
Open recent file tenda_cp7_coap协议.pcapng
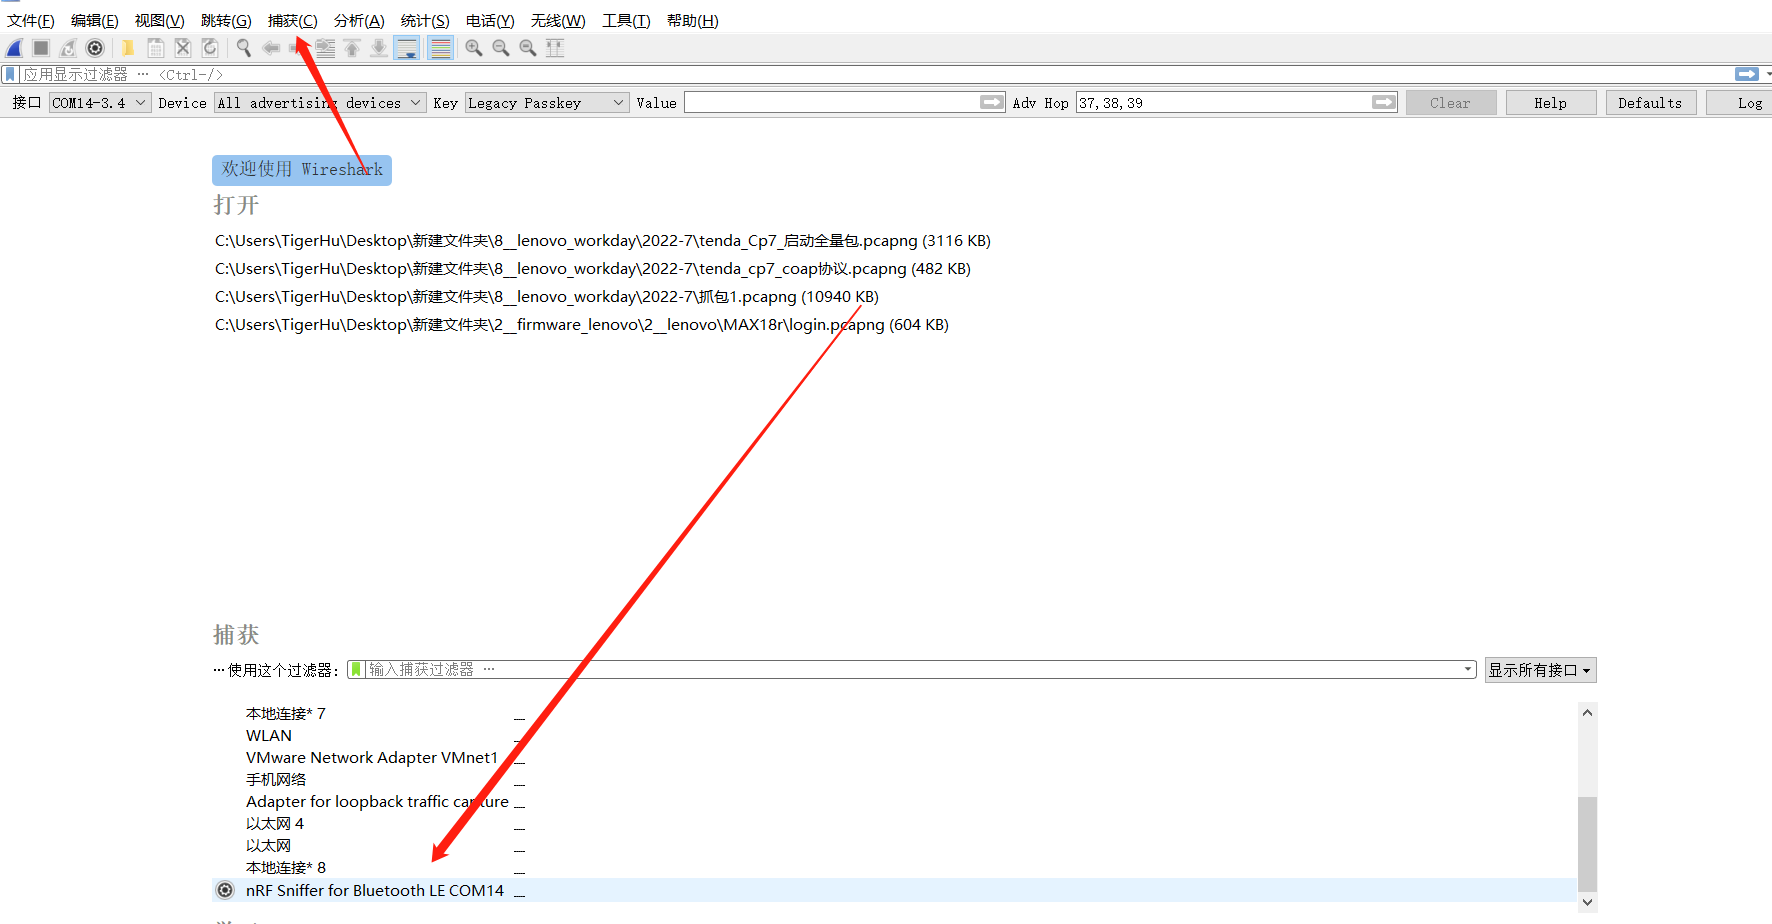click(x=593, y=269)
